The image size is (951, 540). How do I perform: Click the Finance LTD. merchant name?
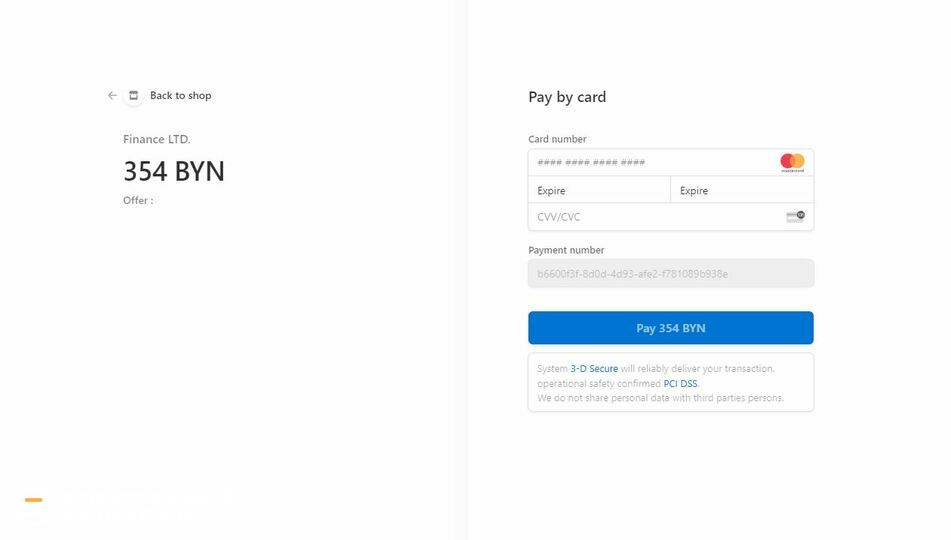coord(157,140)
